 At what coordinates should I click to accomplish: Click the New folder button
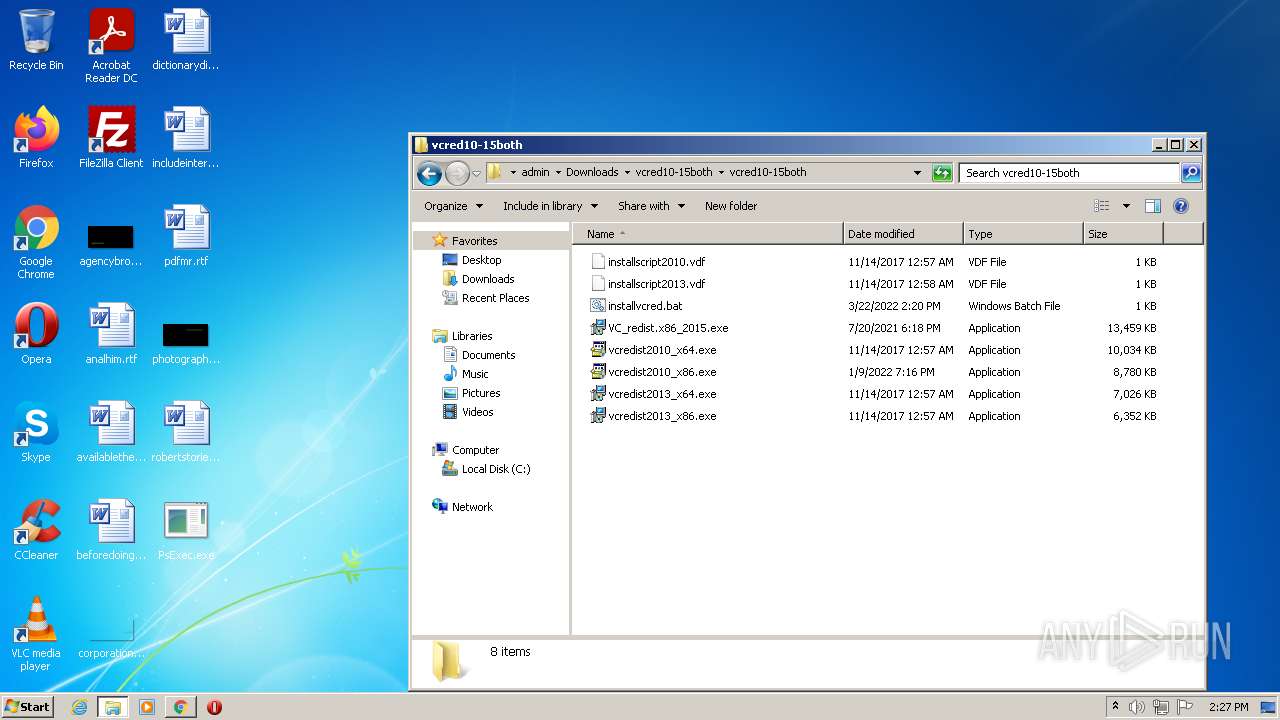point(731,206)
